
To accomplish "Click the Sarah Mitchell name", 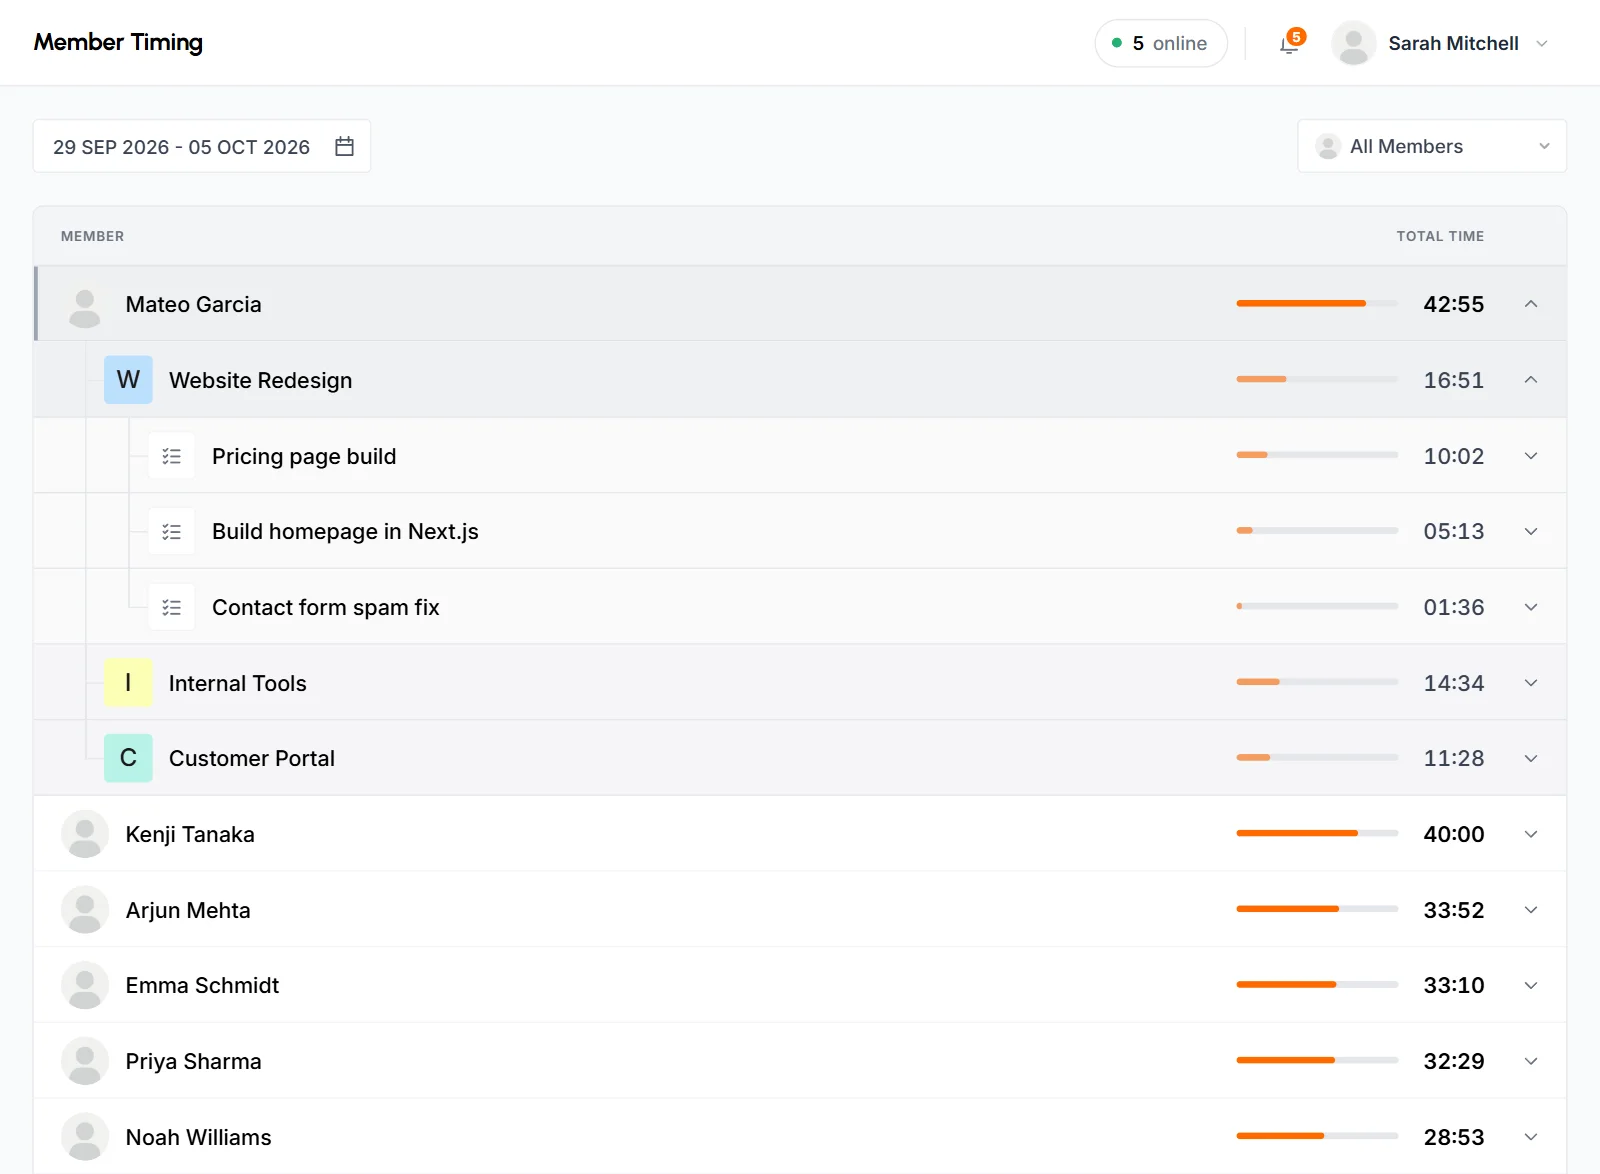I will click(x=1453, y=43).
